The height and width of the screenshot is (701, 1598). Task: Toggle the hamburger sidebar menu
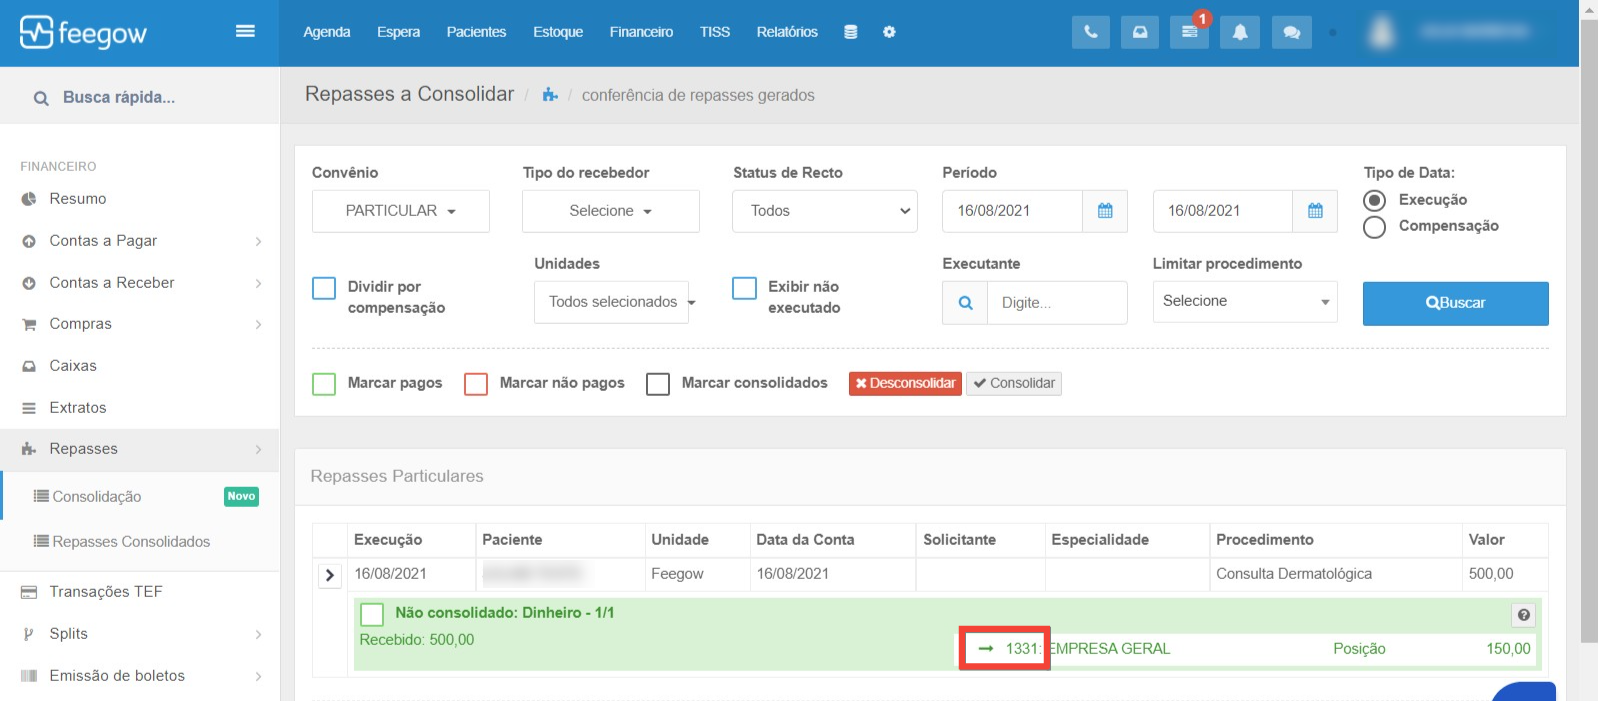[245, 31]
